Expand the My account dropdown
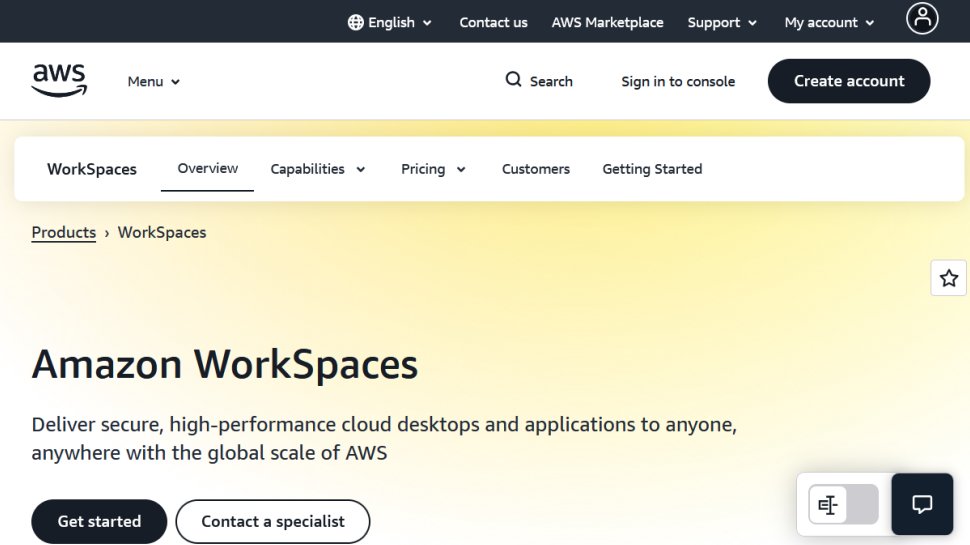Screen dimensions: 970x545 829,22
